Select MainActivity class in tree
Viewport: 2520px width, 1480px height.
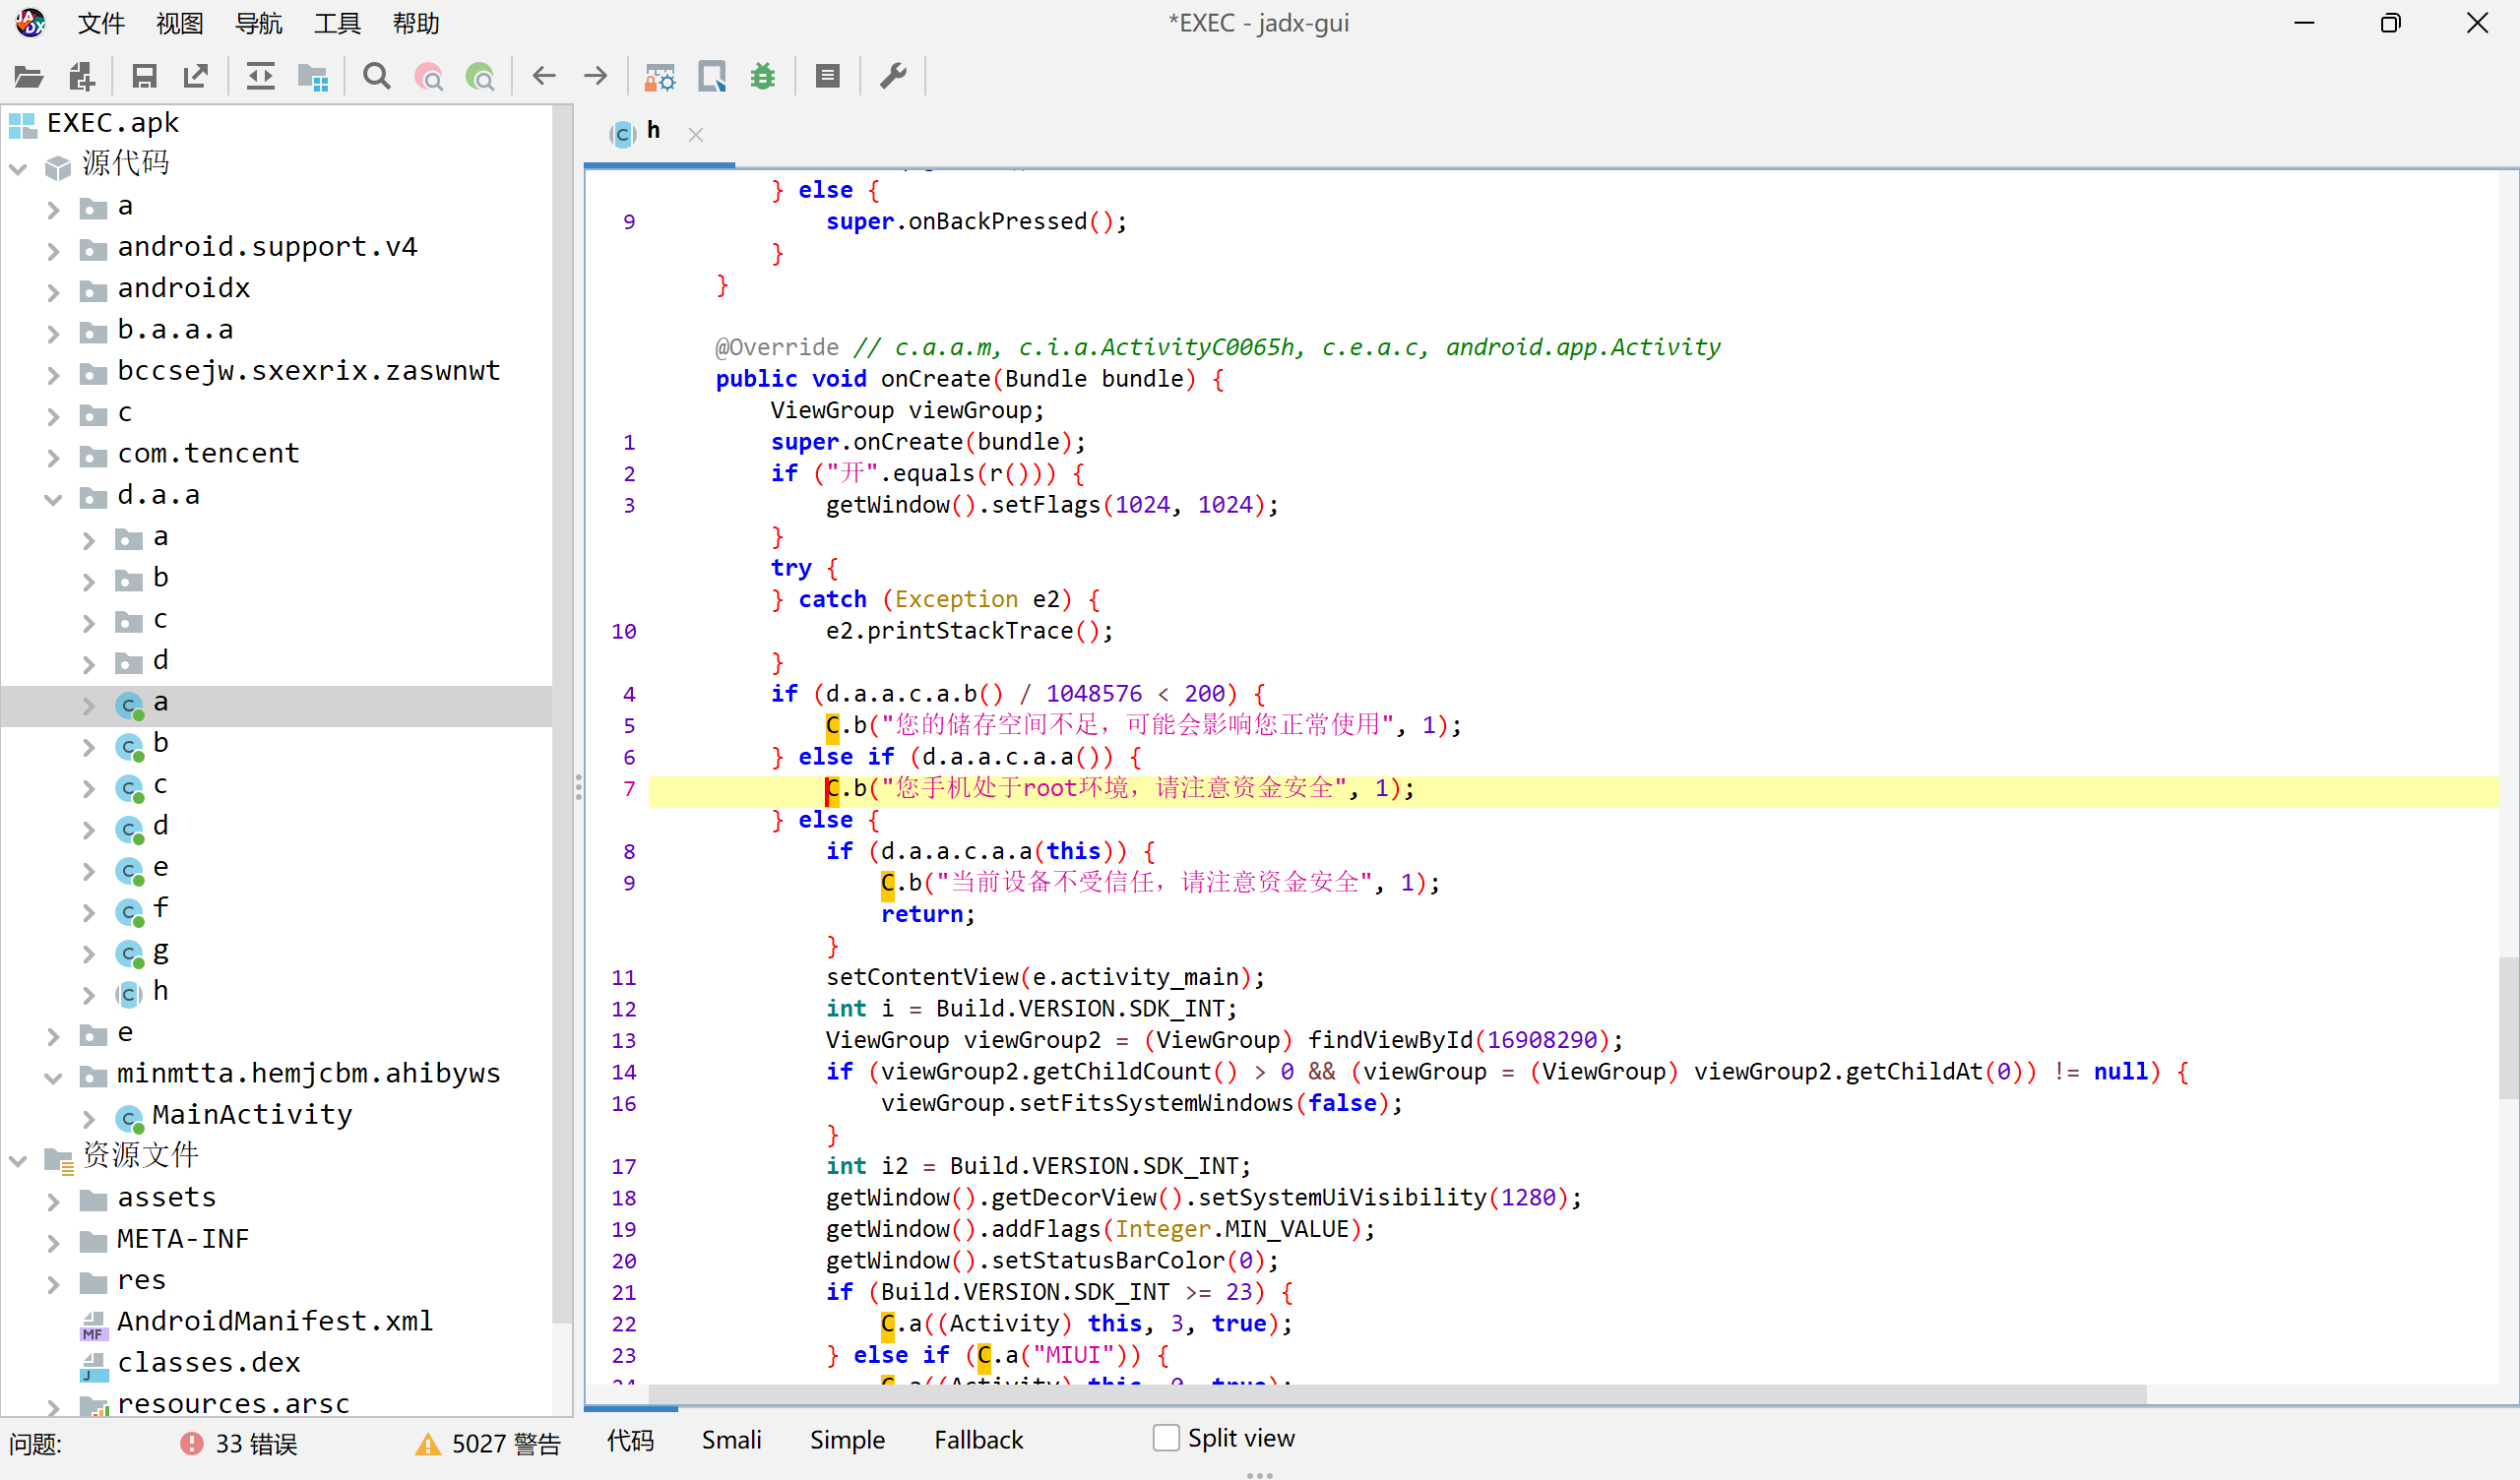click(252, 1114)
